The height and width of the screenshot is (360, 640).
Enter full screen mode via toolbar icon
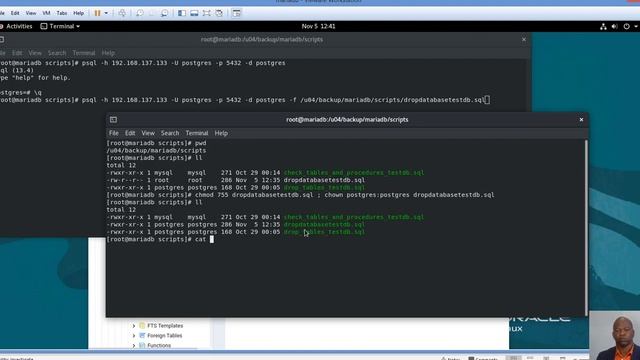point(207,13)
